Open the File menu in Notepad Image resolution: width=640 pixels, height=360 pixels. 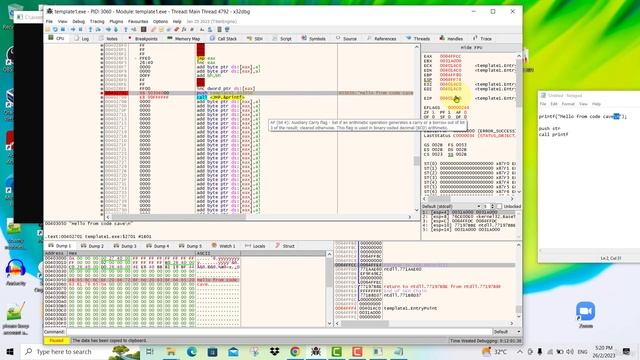(x=543, y=104)
